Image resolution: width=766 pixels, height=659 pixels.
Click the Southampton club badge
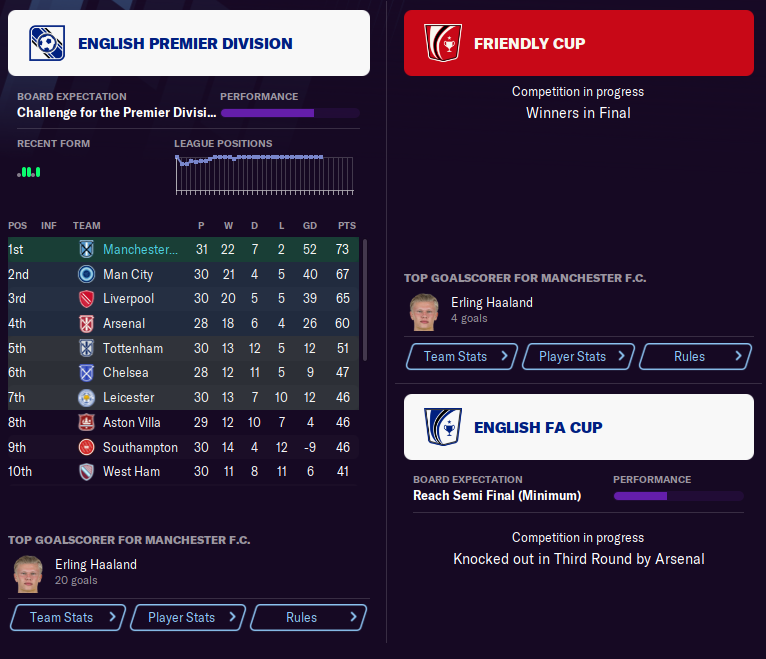pyautogui.click(x=87, y=447)
